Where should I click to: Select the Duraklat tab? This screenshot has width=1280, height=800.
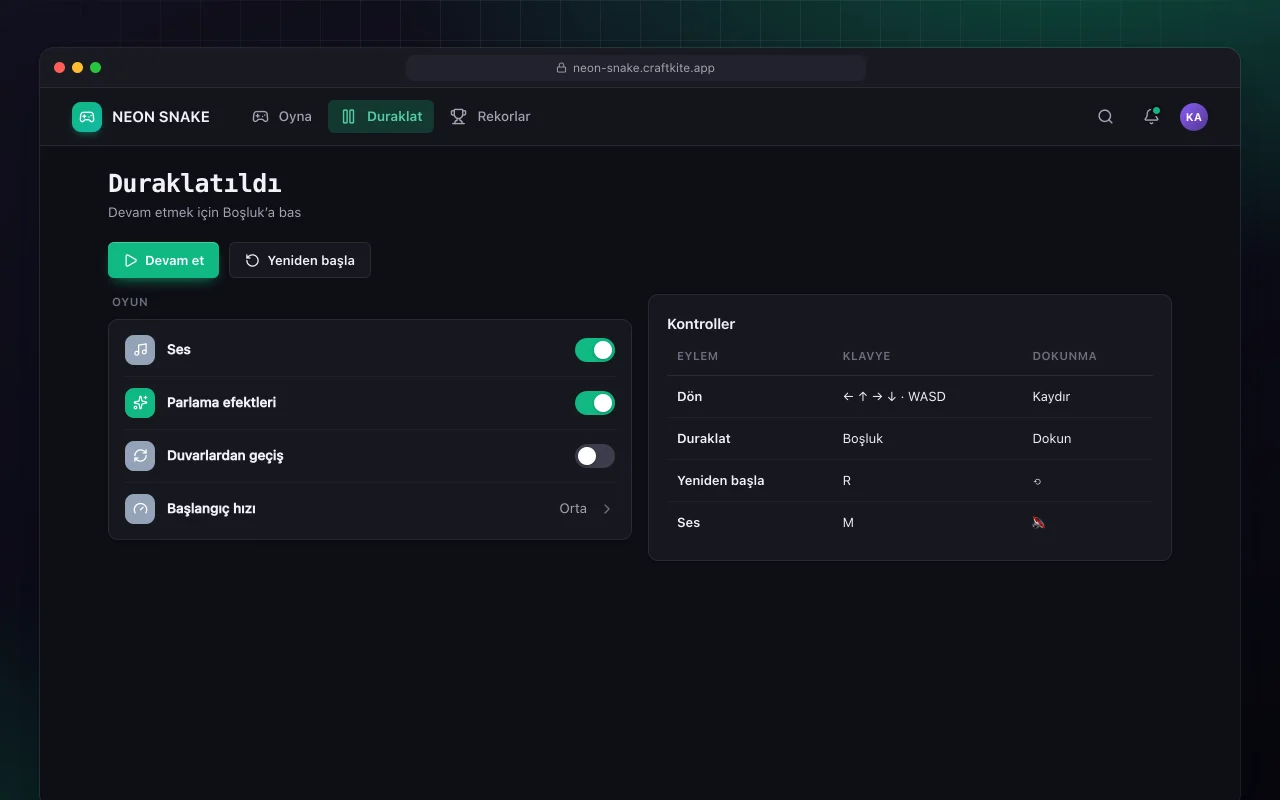tap(381, 117)
